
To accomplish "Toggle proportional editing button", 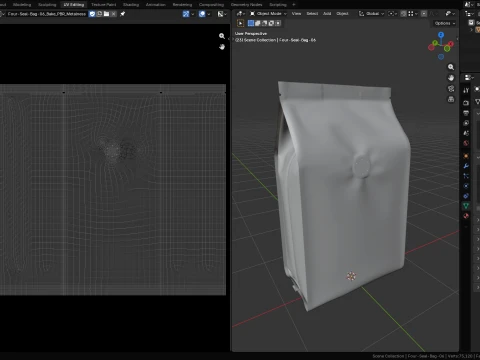I will pos(424,14).
